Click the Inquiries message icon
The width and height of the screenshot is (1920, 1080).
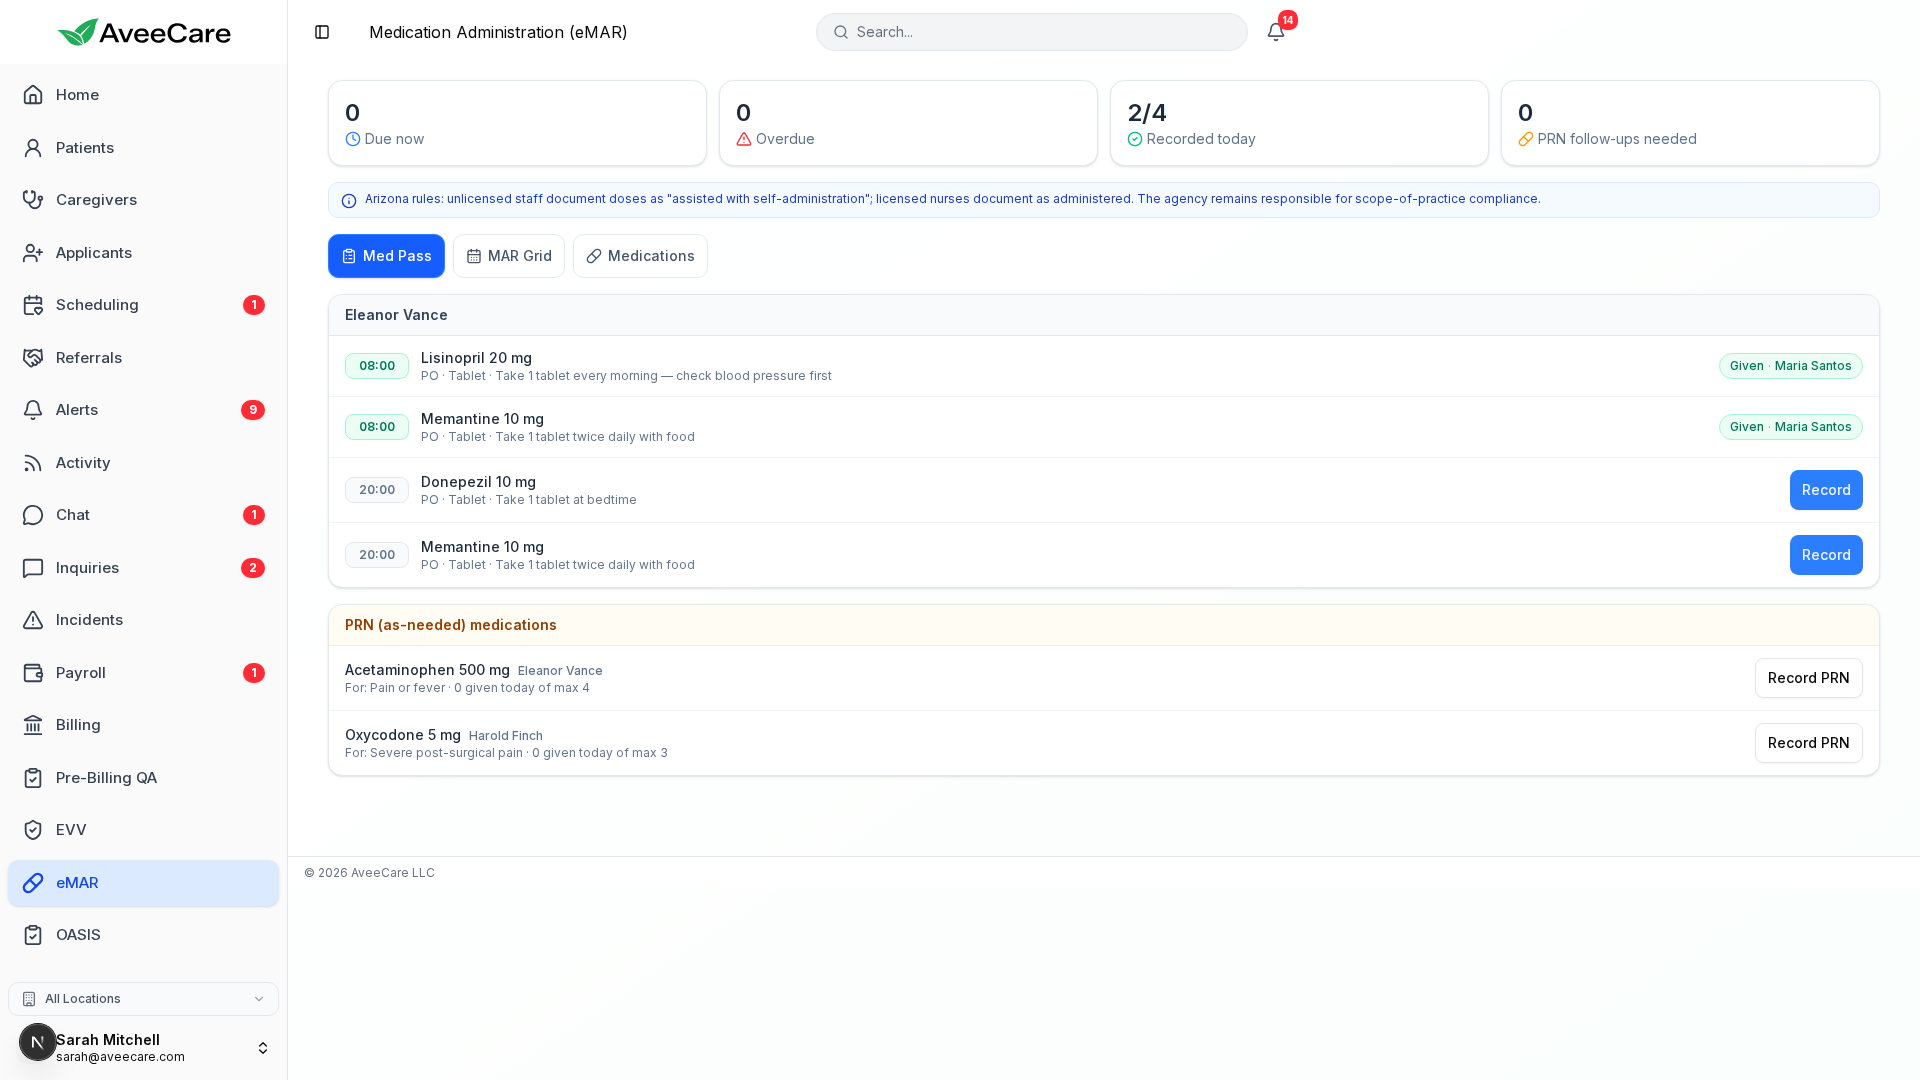coord(33,568)
